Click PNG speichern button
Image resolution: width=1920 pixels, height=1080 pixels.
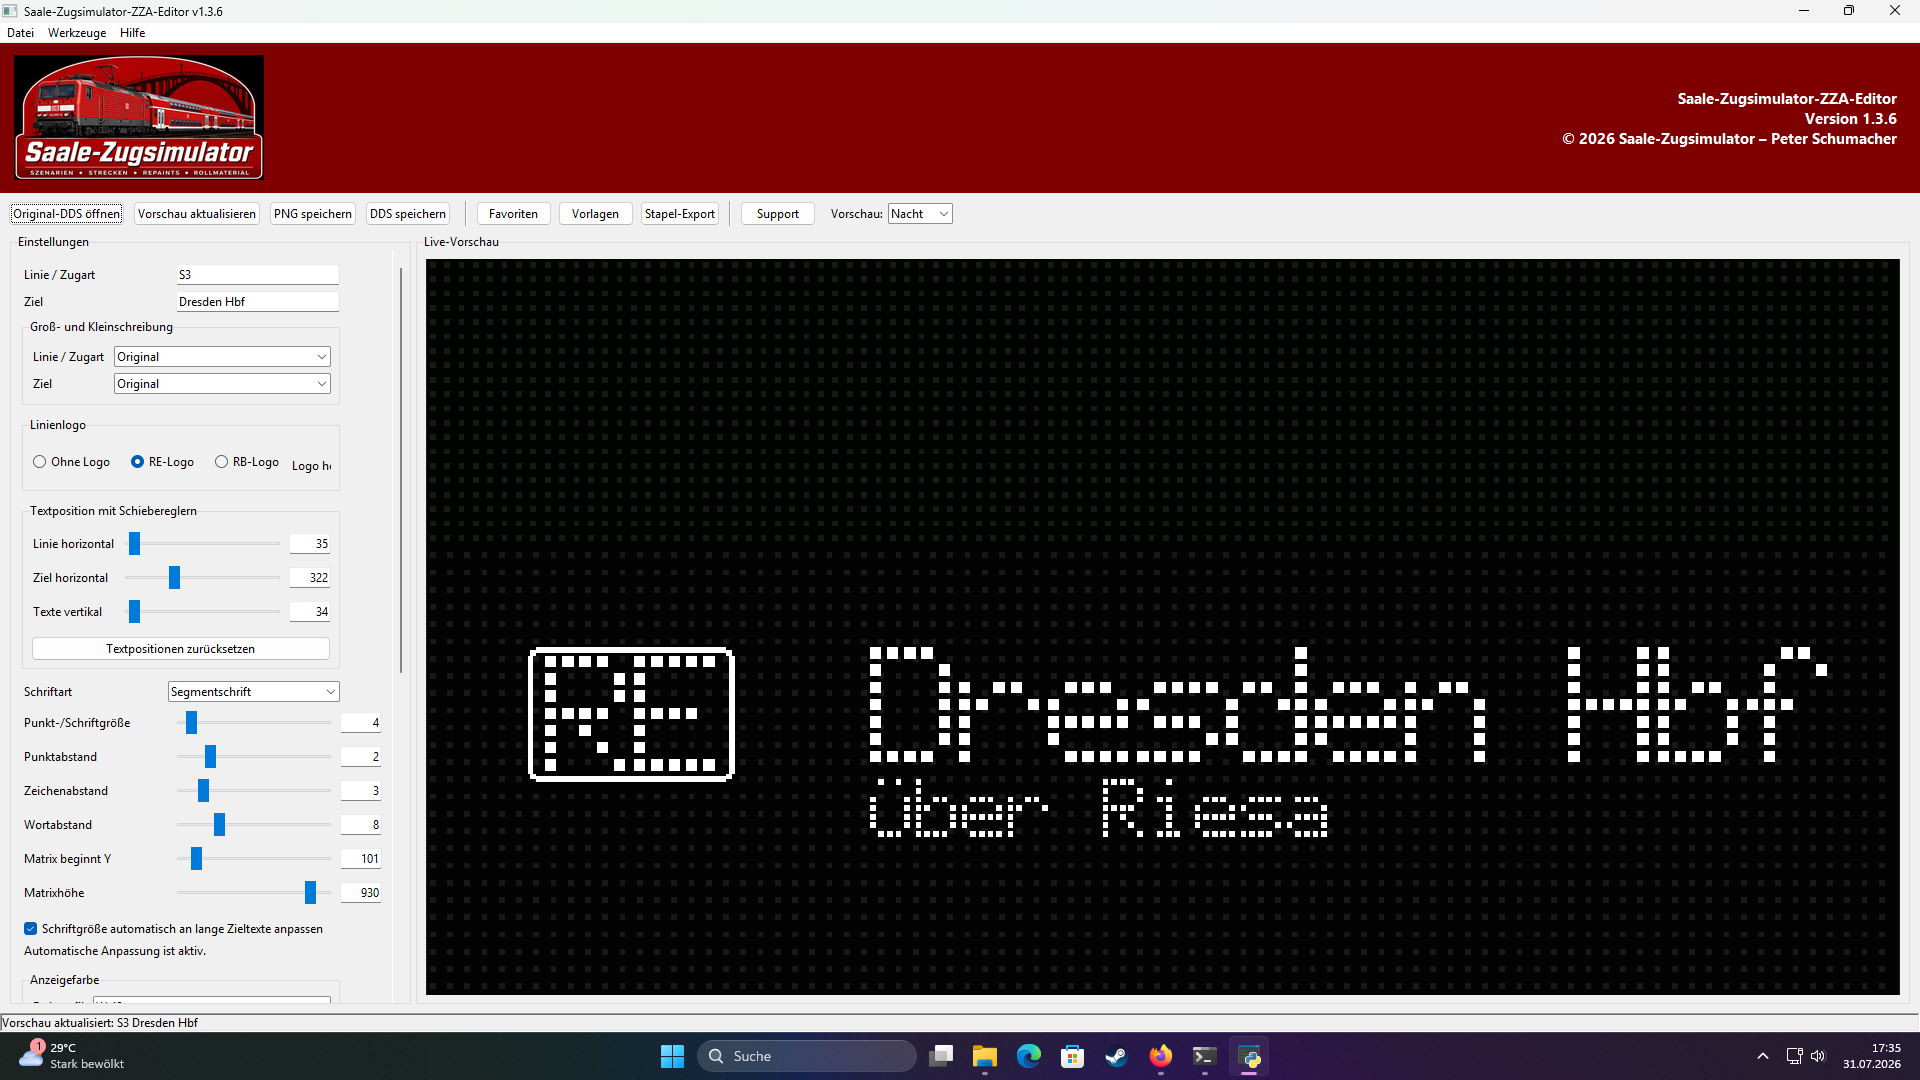313,214
